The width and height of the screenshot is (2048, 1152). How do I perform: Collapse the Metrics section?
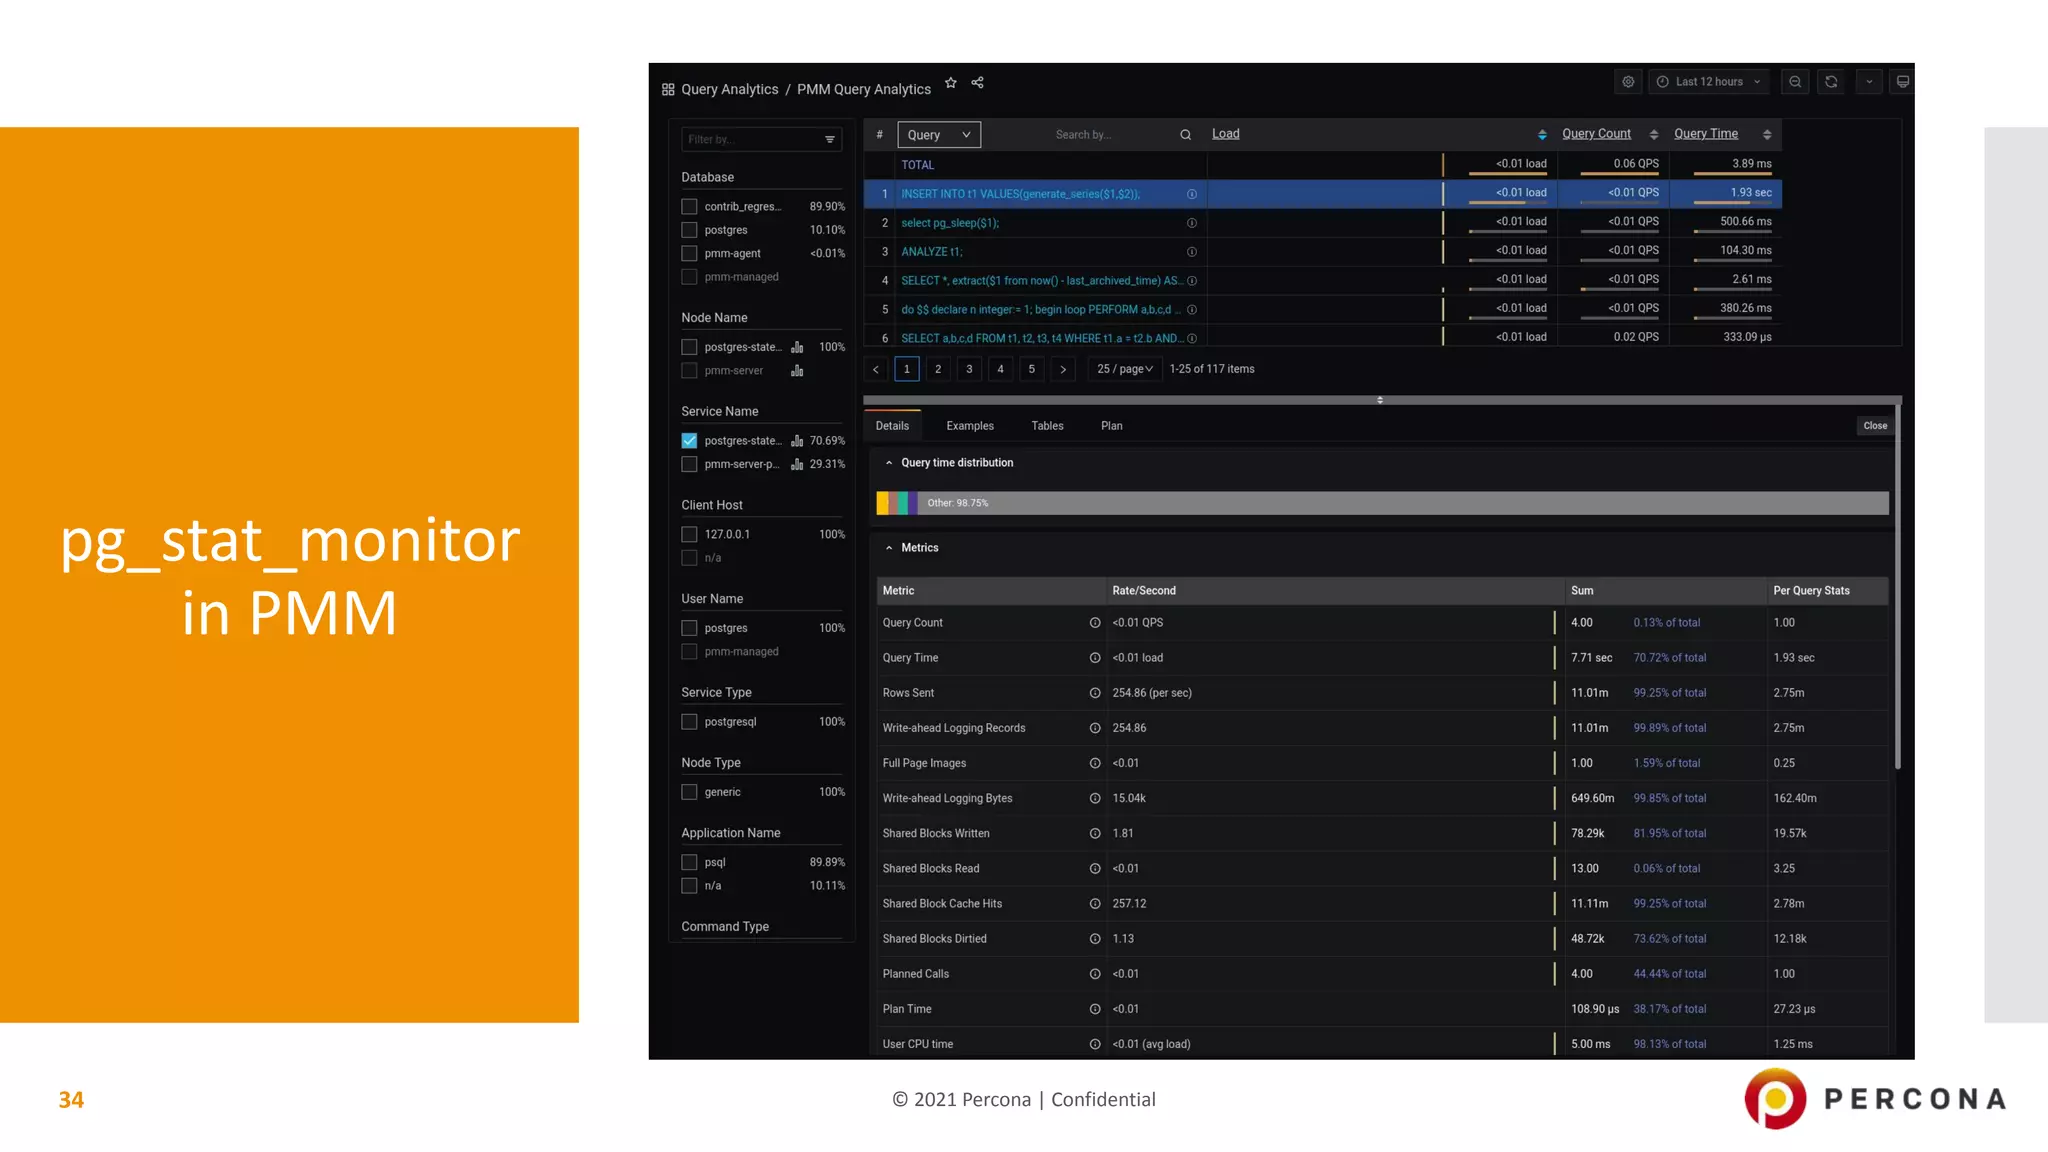pos(889,548)
